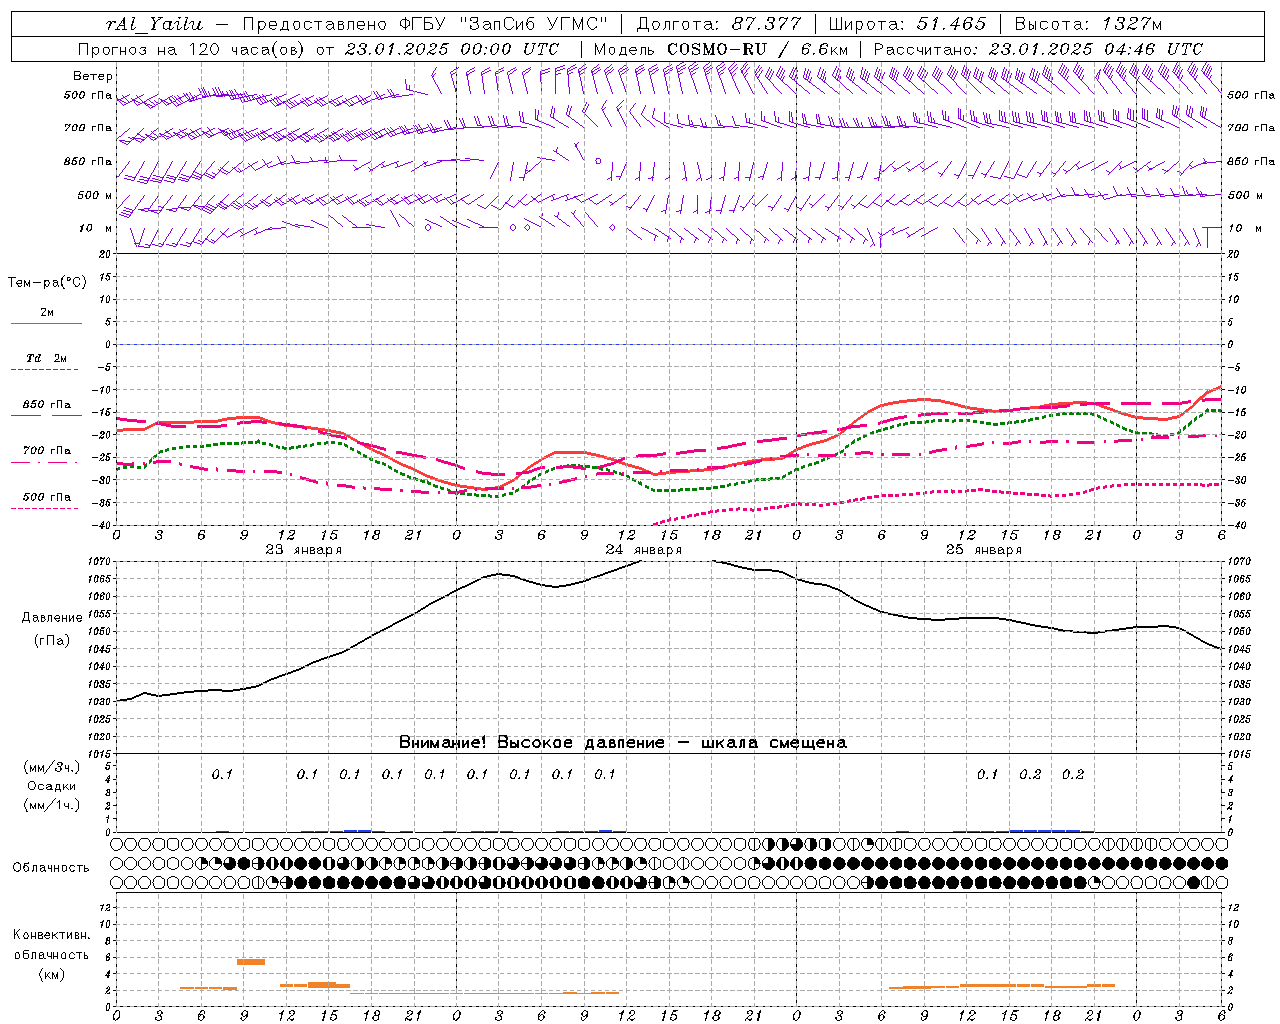
Task: Click the Высота: 1327м elevation value
Action: pyautogui.click(x=1089, y=24)
